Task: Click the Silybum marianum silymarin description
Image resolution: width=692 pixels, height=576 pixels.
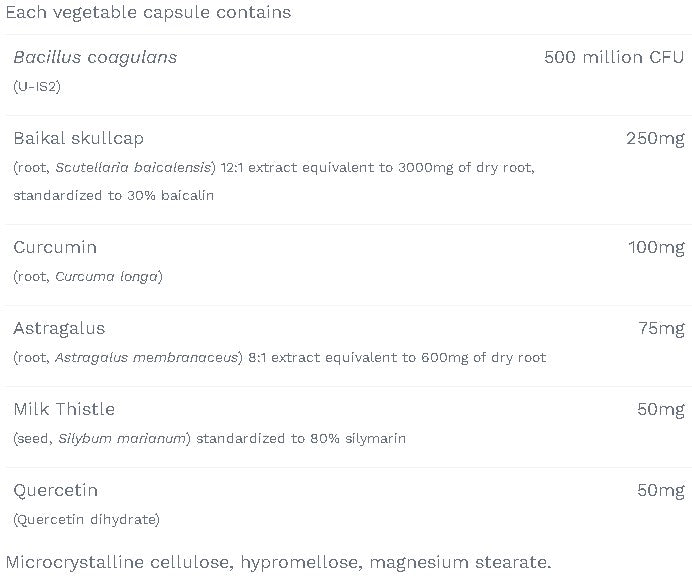Action: (209, 438)
